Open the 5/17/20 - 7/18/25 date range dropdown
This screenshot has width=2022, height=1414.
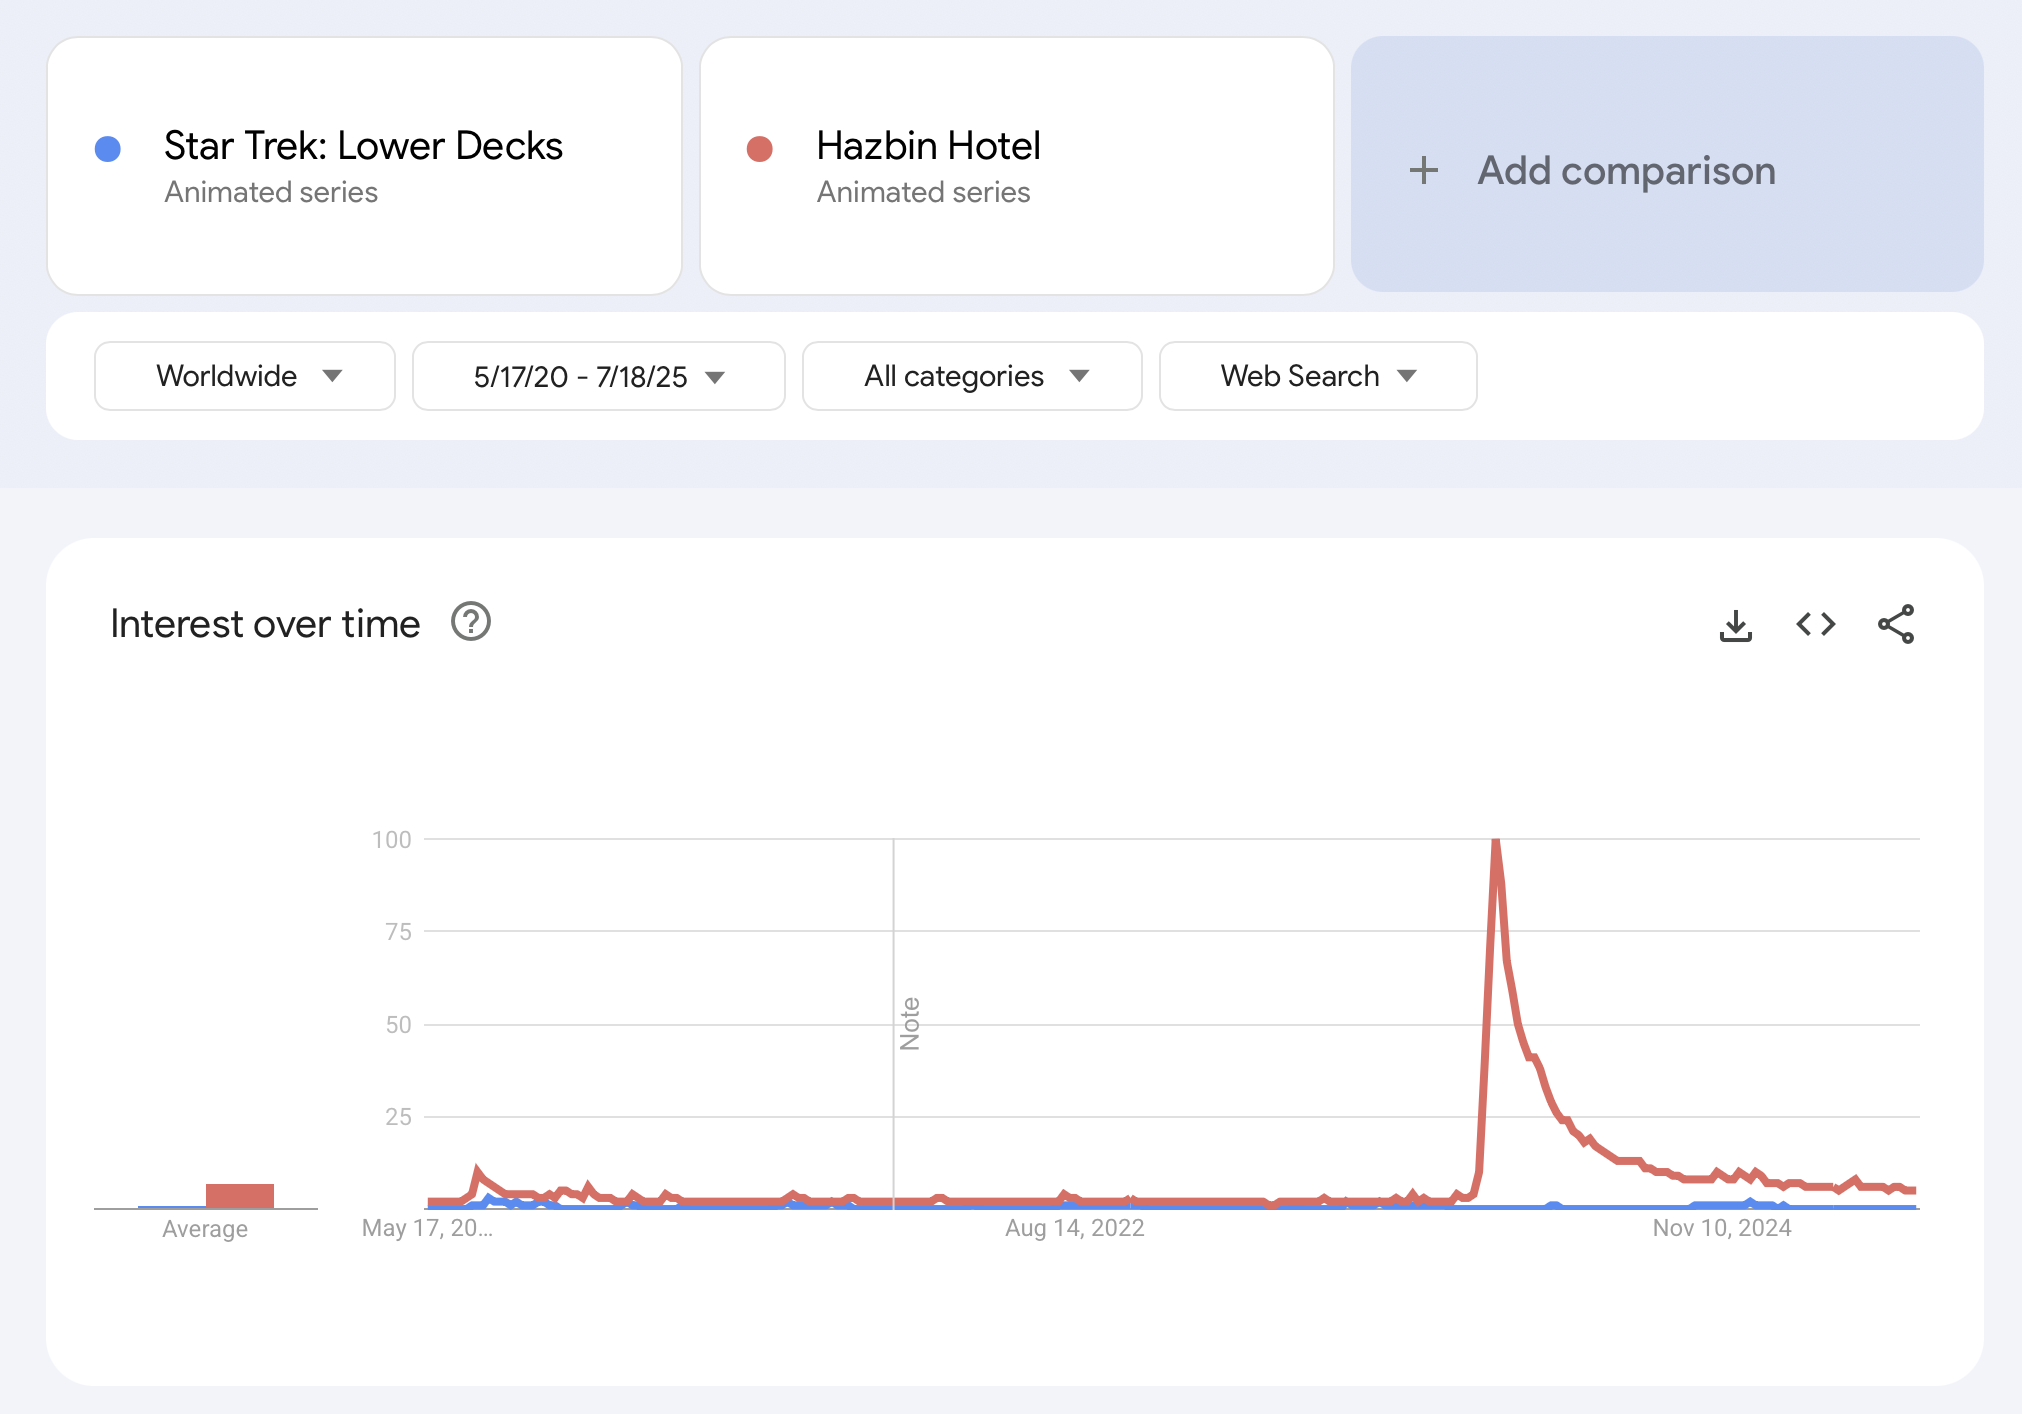(x=599, y=376)
